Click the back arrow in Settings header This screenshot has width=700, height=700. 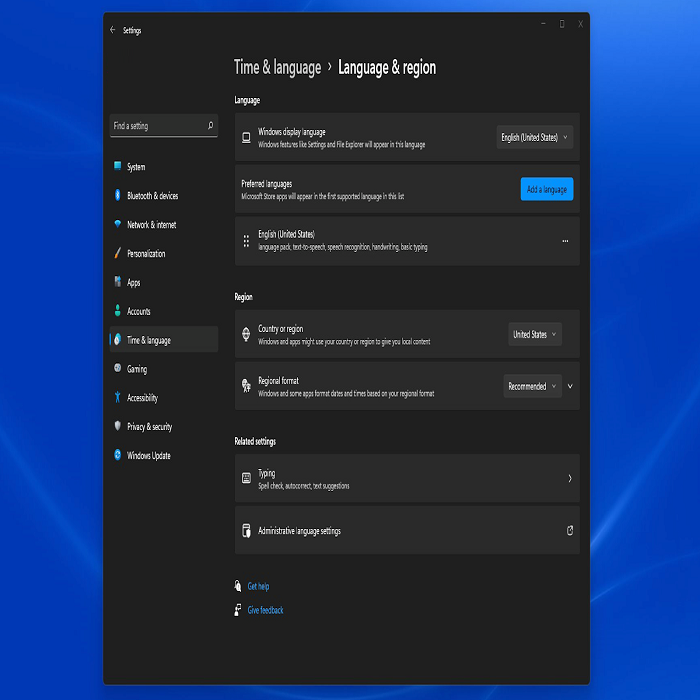click(112, 30)
